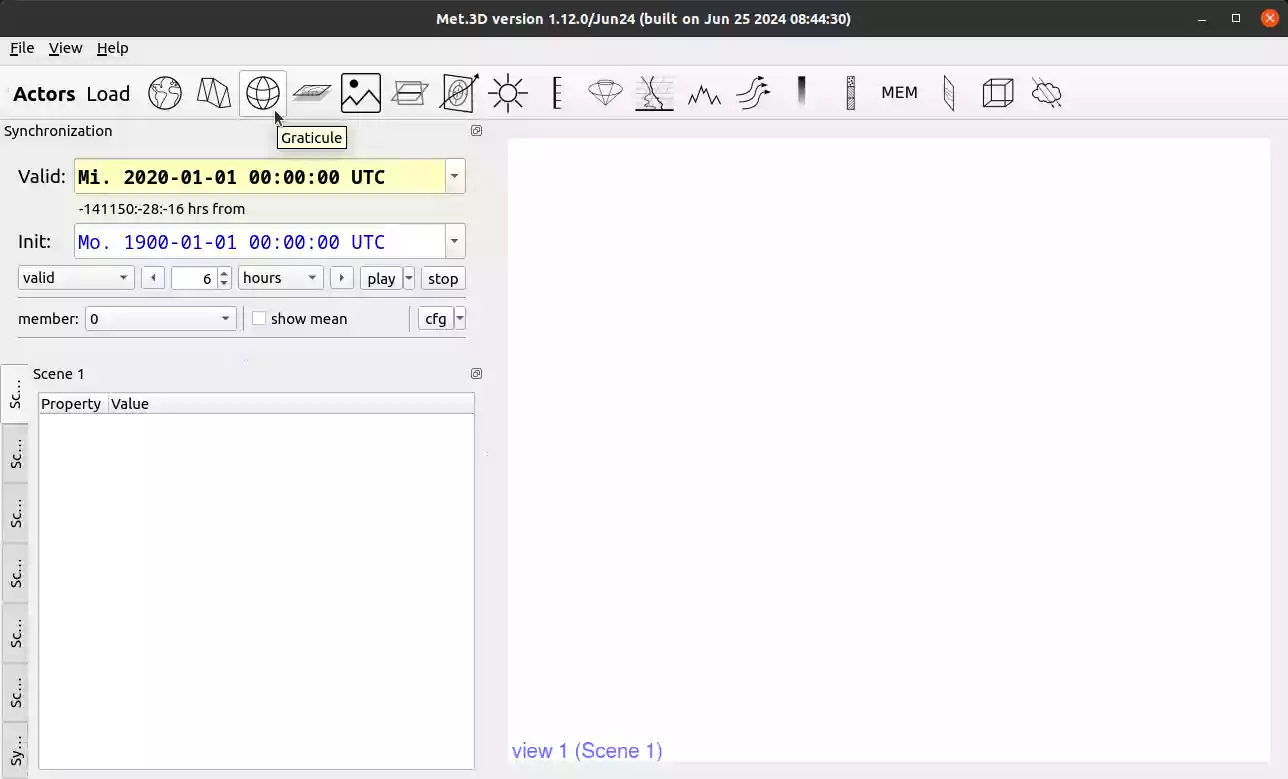This screenshot has height=779, width=1288.
Task: Click the sun lighting icon
Action: coord(508,94)
